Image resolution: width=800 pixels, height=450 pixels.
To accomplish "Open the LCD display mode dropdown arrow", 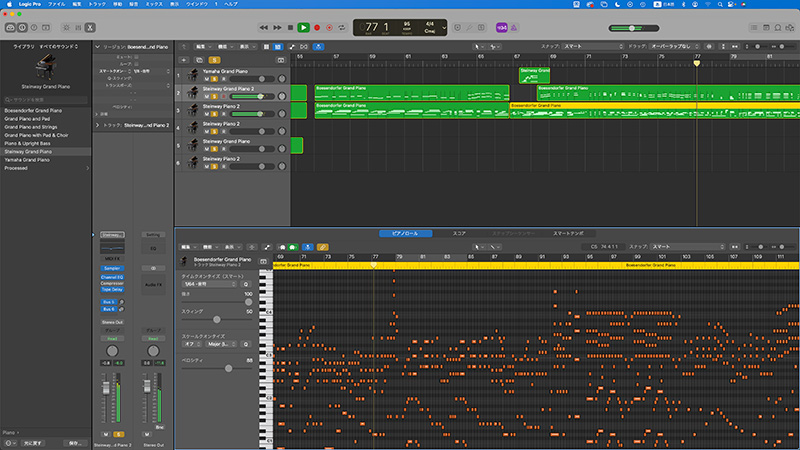I will (444, 28).
